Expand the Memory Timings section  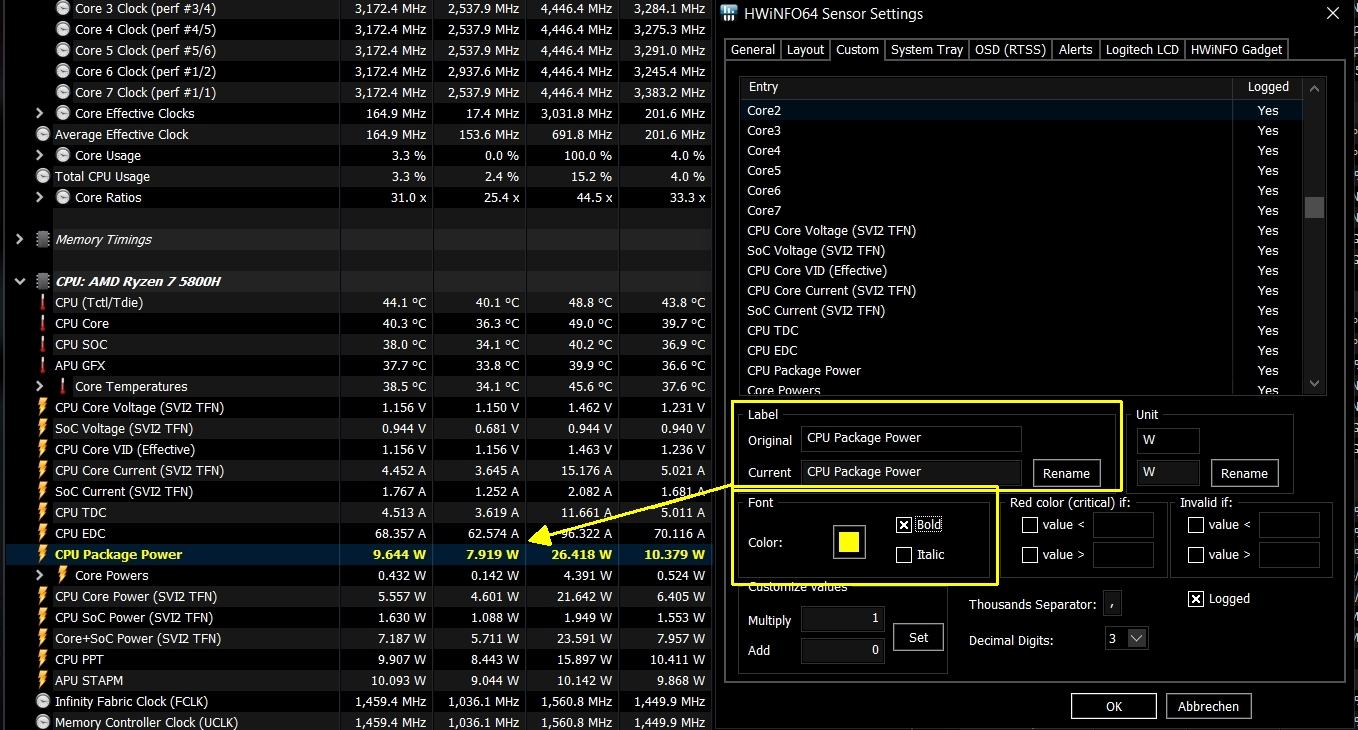pos(19,239)
